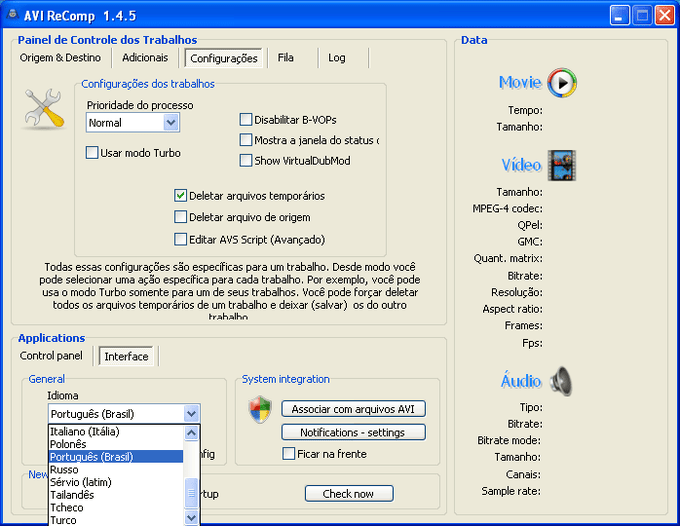Click the Áudio speaker icon

tap(561, 382)
